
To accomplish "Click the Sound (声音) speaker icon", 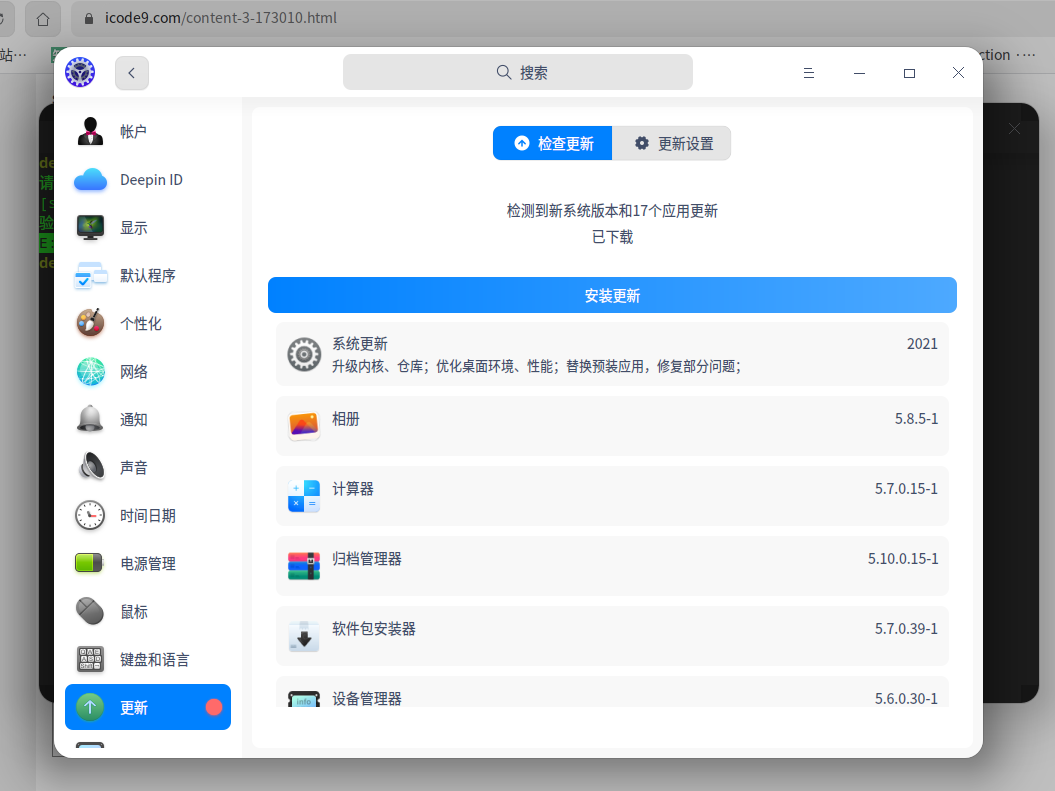I will tap(92, 467).
